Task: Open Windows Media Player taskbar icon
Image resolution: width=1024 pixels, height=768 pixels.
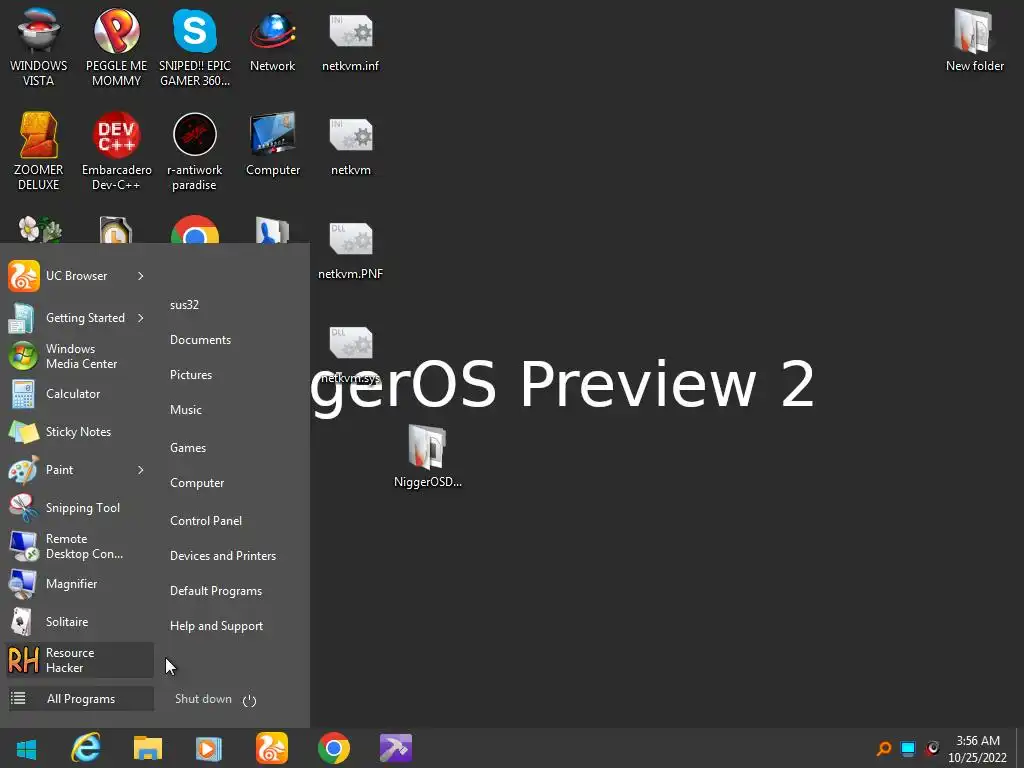Action: [x=209, y=748]
